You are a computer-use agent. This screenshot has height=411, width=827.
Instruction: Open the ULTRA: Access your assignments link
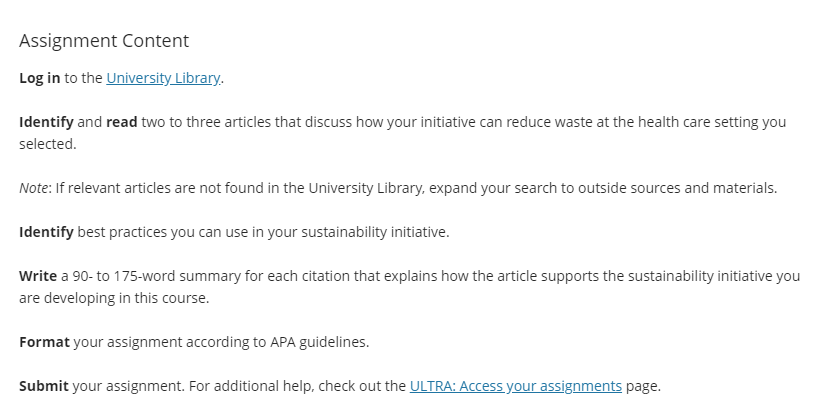pyautogui.click(x=516, y=386)
